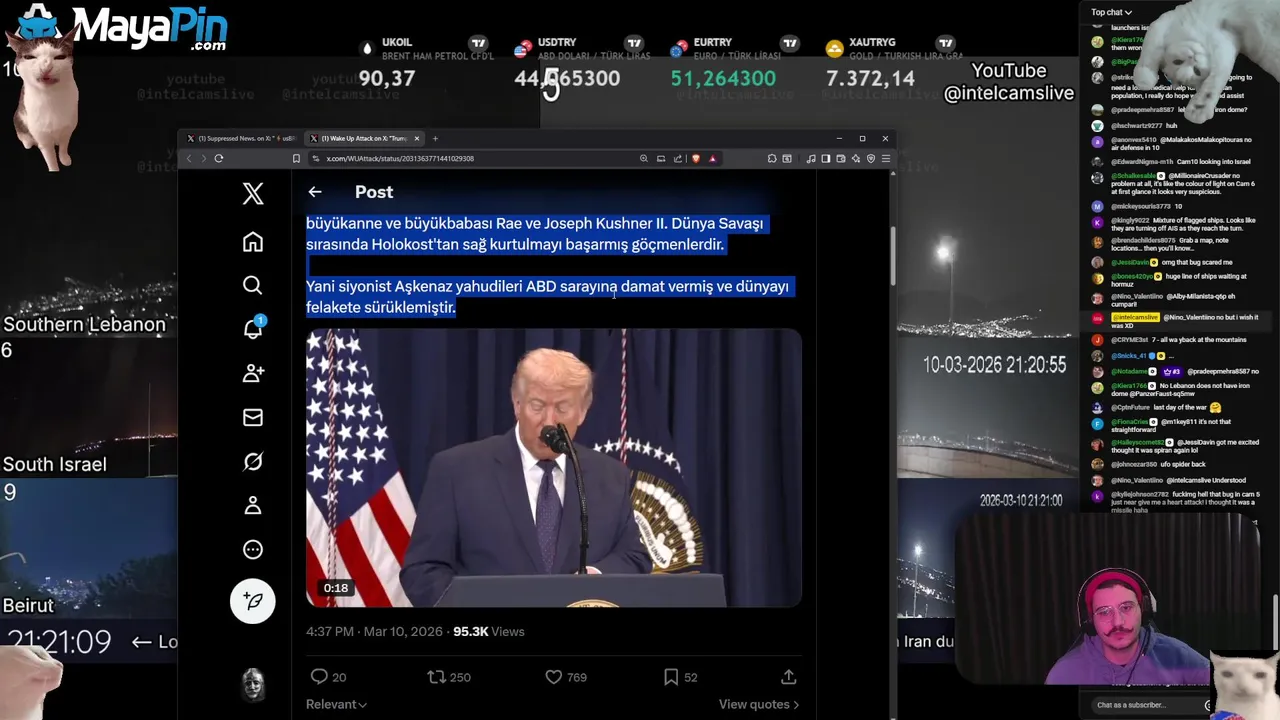Open the VPN shield toolbar icon

point(871,158)
